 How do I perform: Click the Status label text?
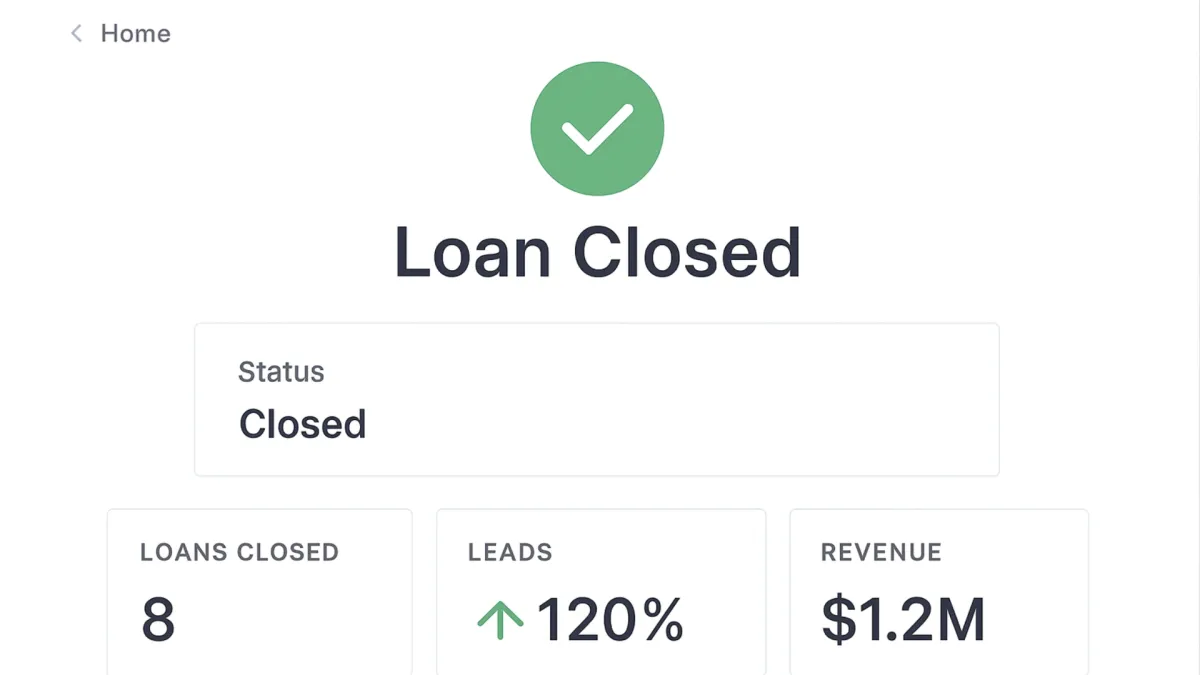(x=281, y=372)
